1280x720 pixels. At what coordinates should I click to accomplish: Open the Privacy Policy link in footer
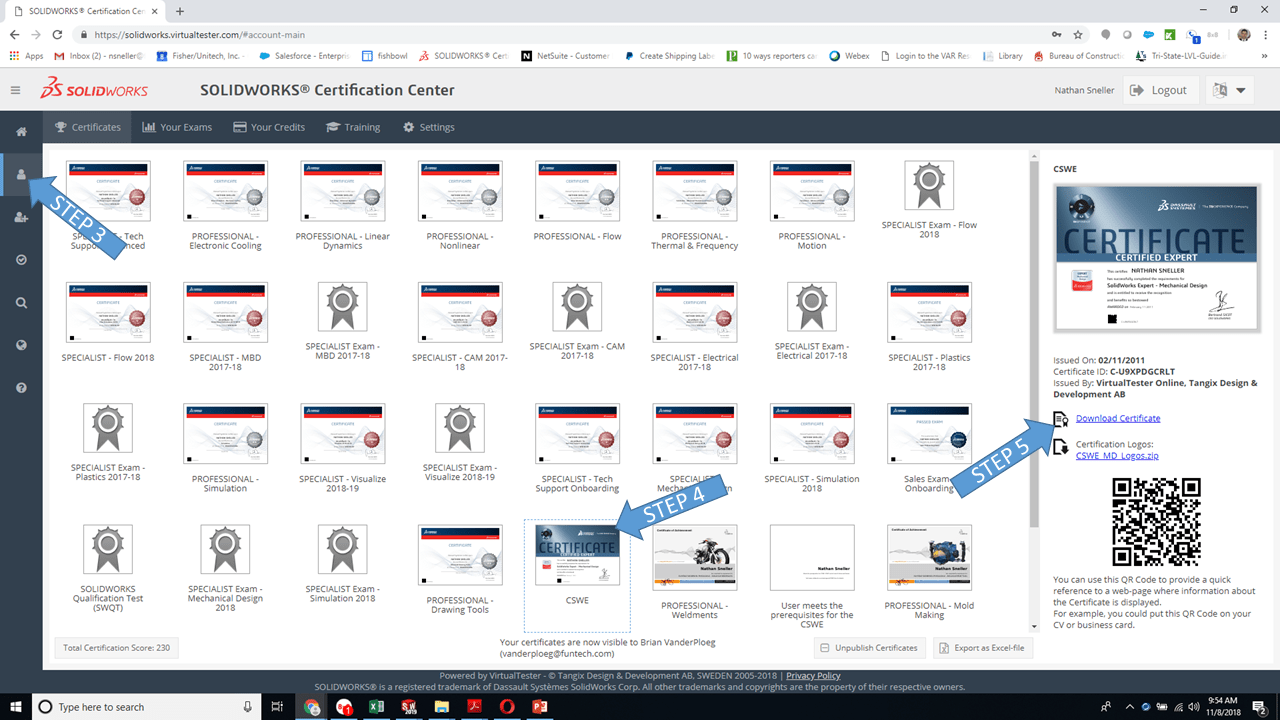point(813,676)
